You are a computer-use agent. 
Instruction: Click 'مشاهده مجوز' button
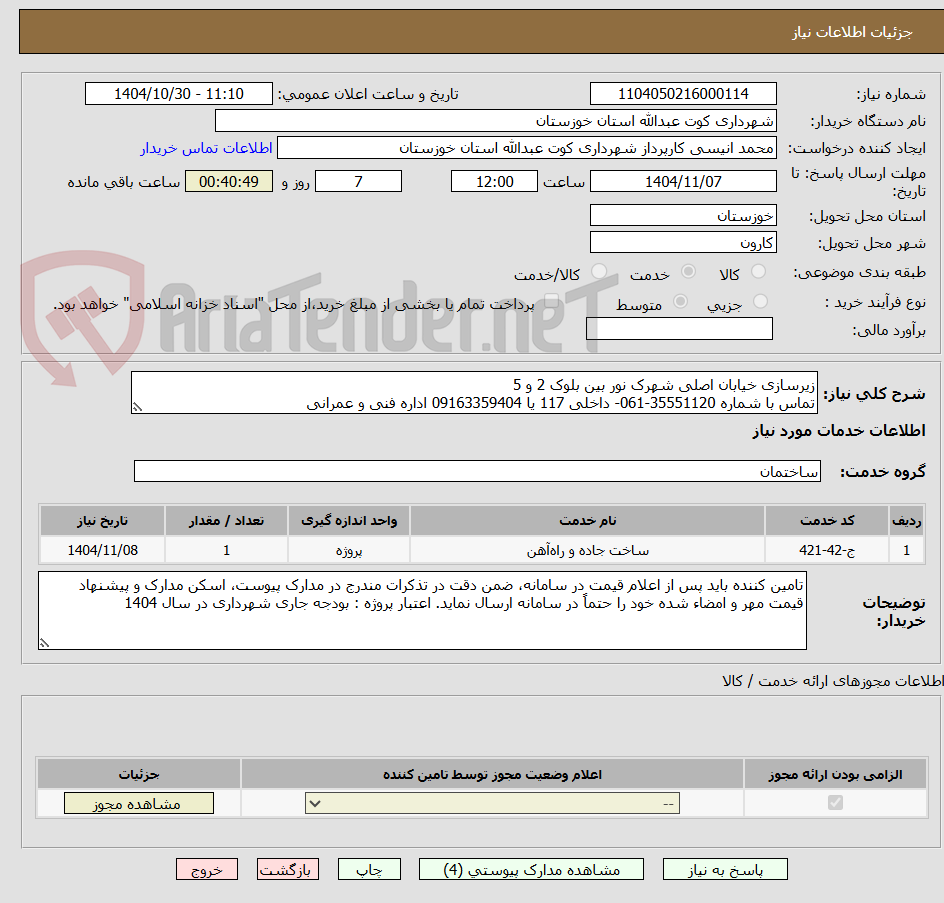[x=138, y=804]
